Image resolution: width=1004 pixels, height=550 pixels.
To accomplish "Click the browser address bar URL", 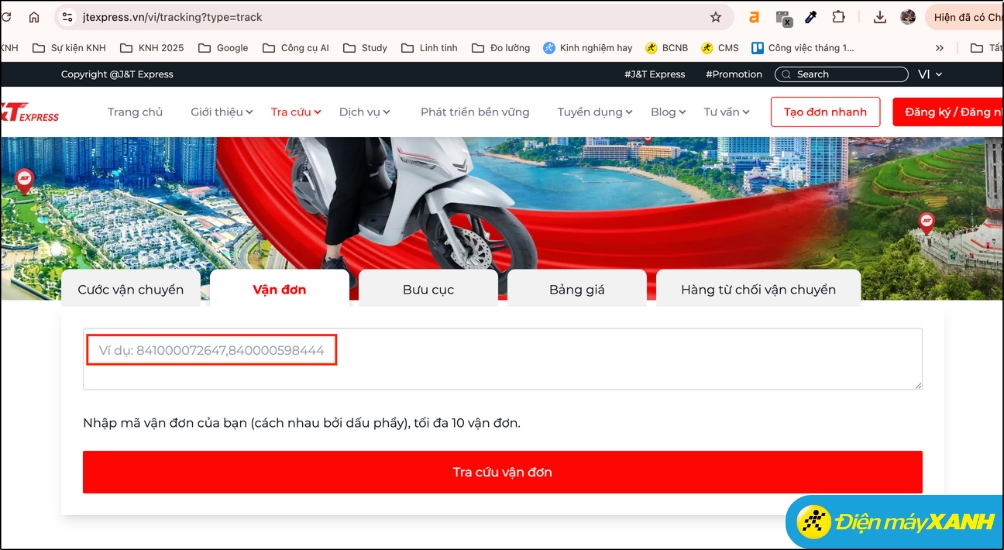I will 172,17.
